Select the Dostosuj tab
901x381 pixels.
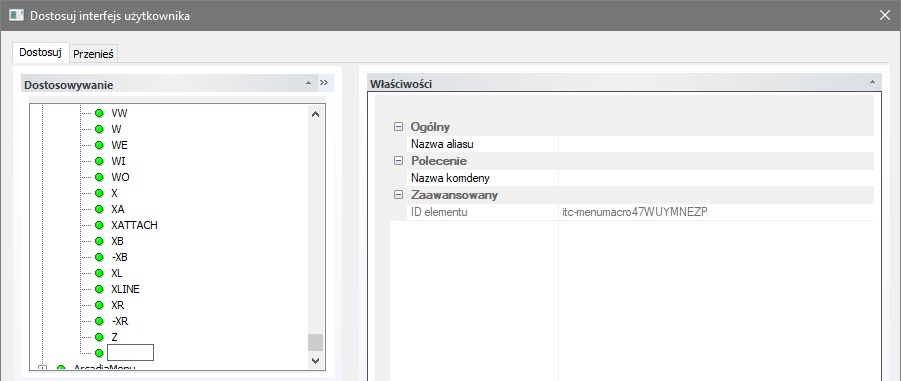pyautogui.click(x=40, y=52)
